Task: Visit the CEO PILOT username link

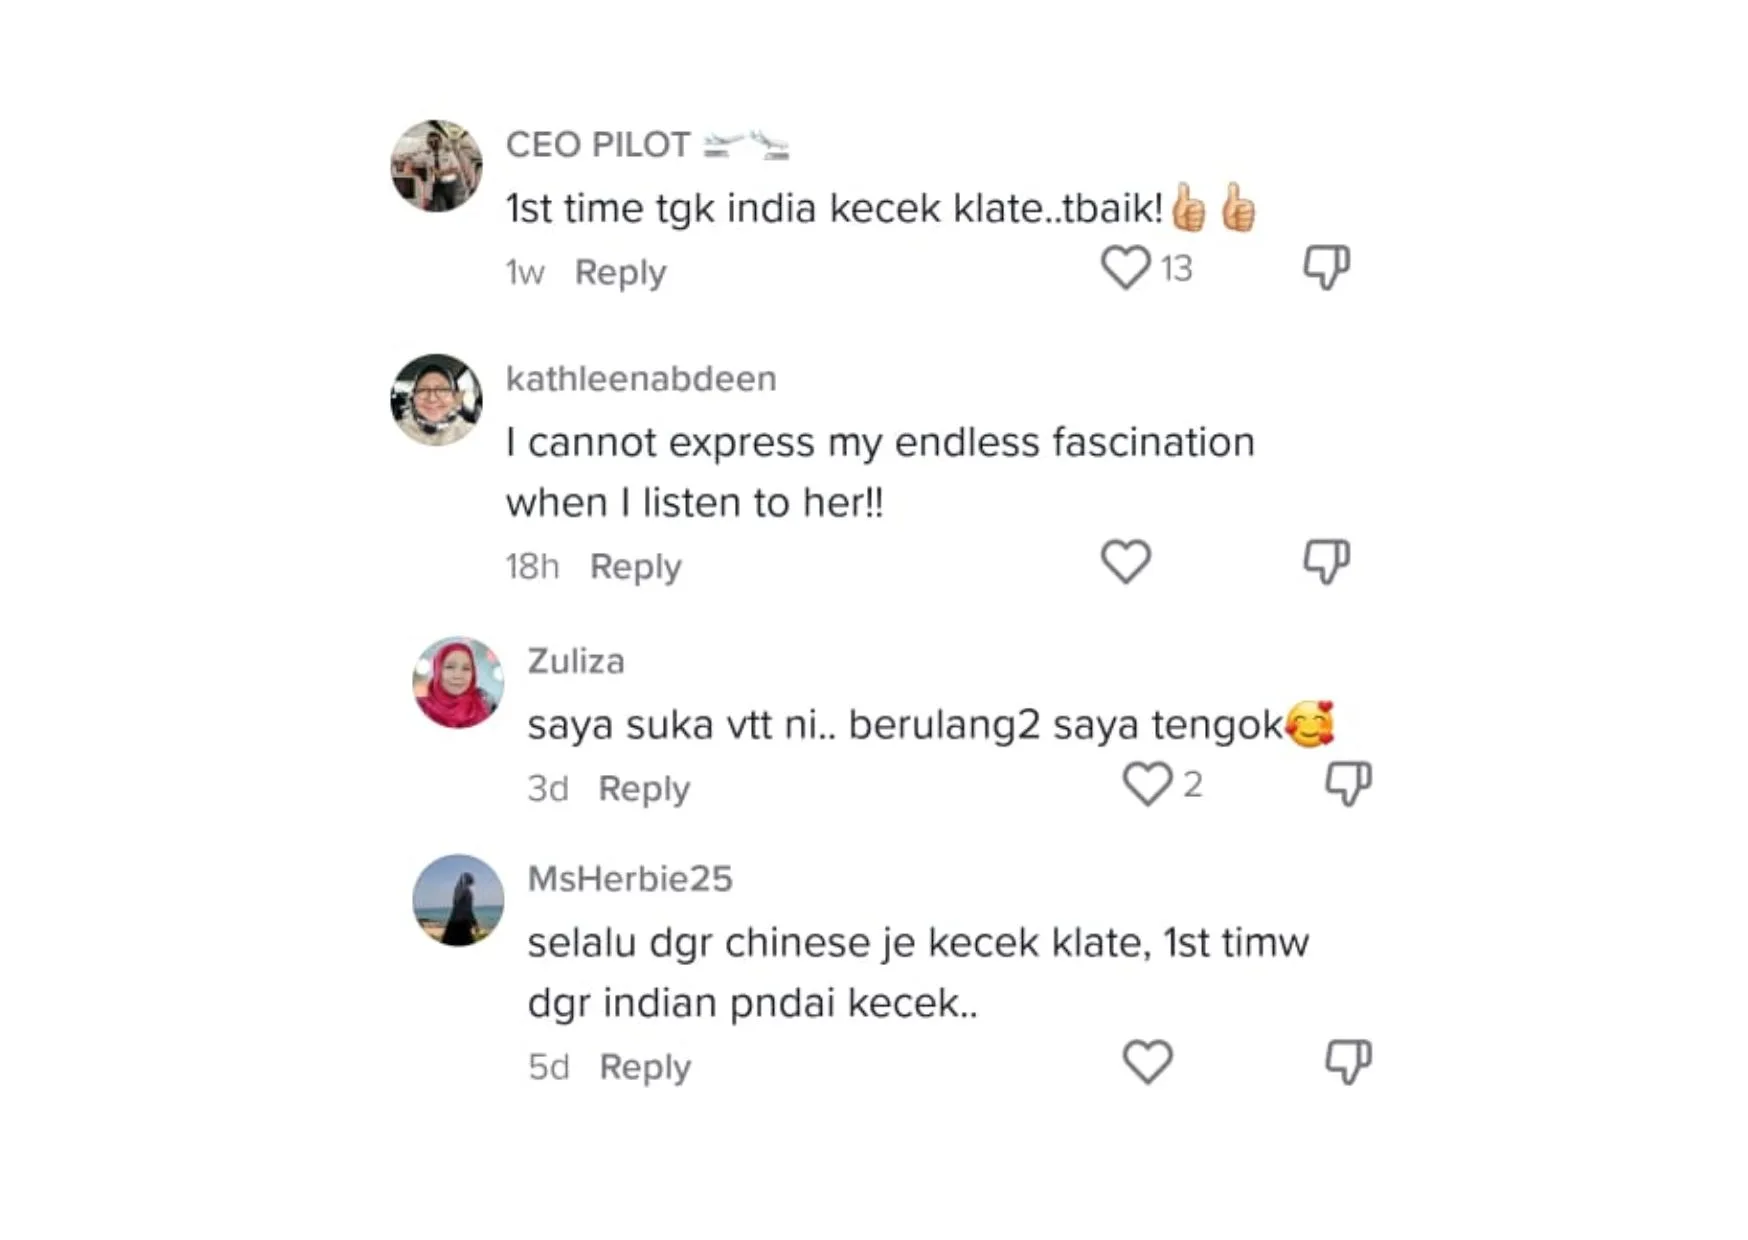Action: click(598, 145)
